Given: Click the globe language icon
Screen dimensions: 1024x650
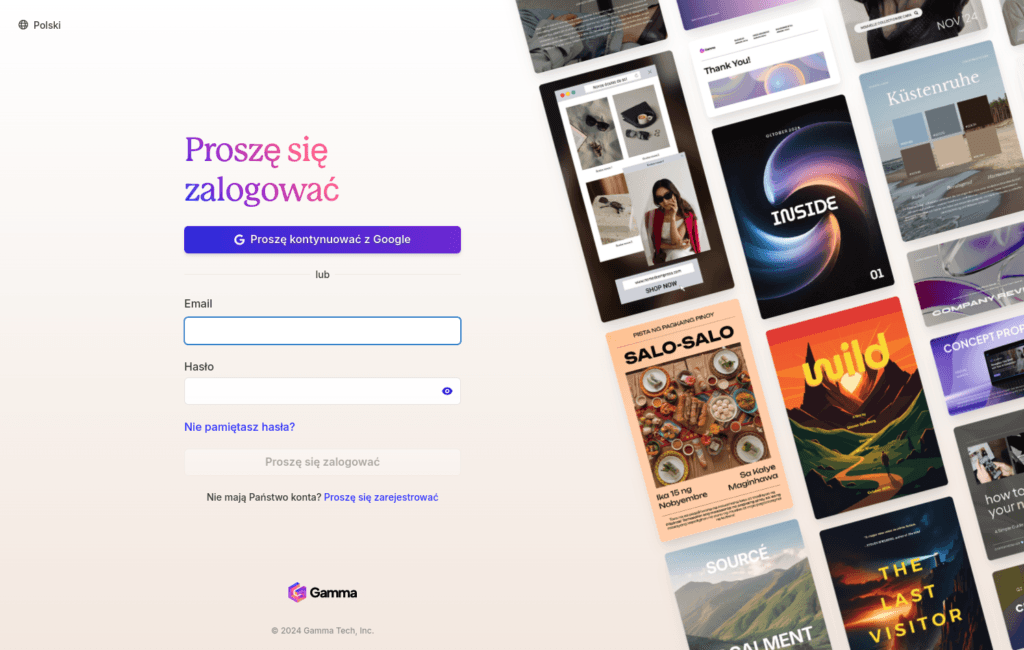Looking at the screenshot, I should click(x=23, y=25).
